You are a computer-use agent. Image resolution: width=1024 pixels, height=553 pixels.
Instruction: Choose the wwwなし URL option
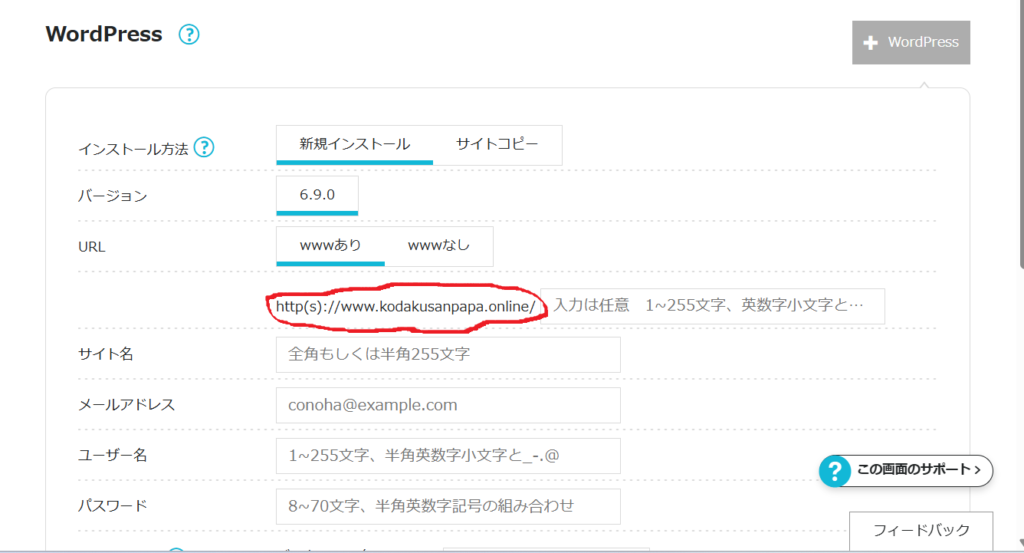(438, 245)
